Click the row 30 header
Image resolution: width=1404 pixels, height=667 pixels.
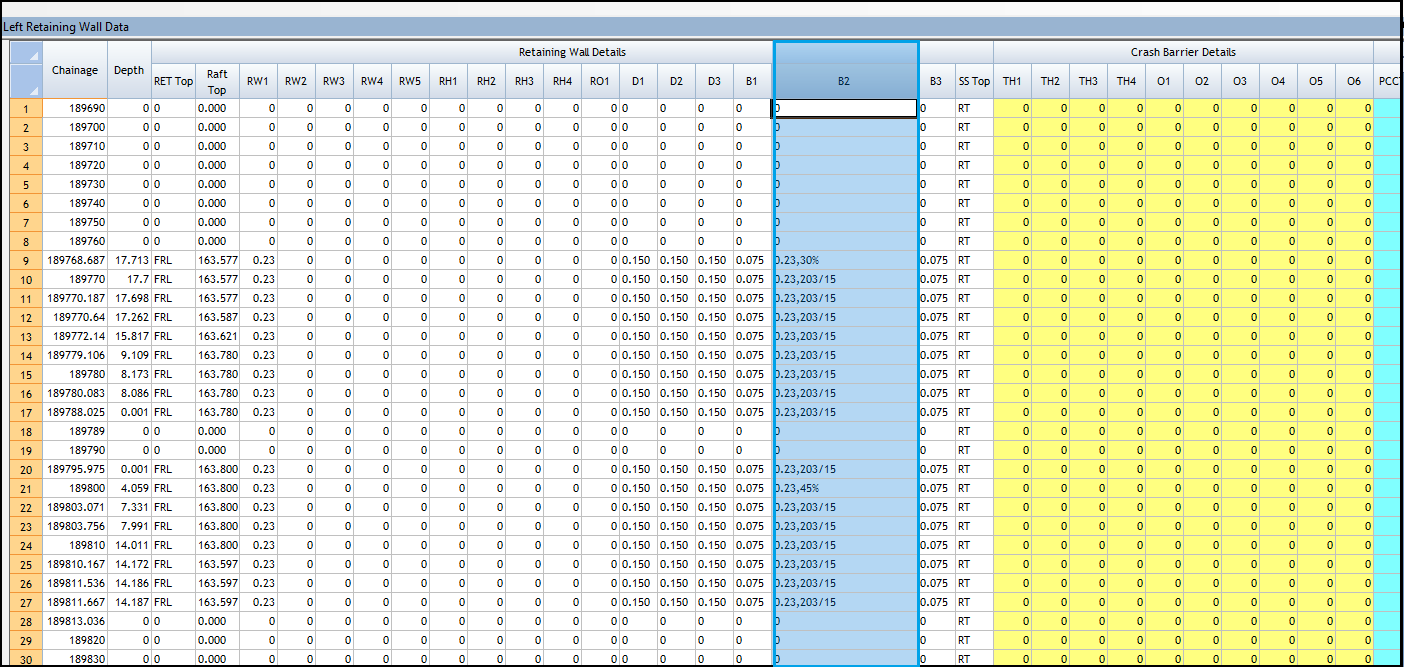[x=25, y=659]
